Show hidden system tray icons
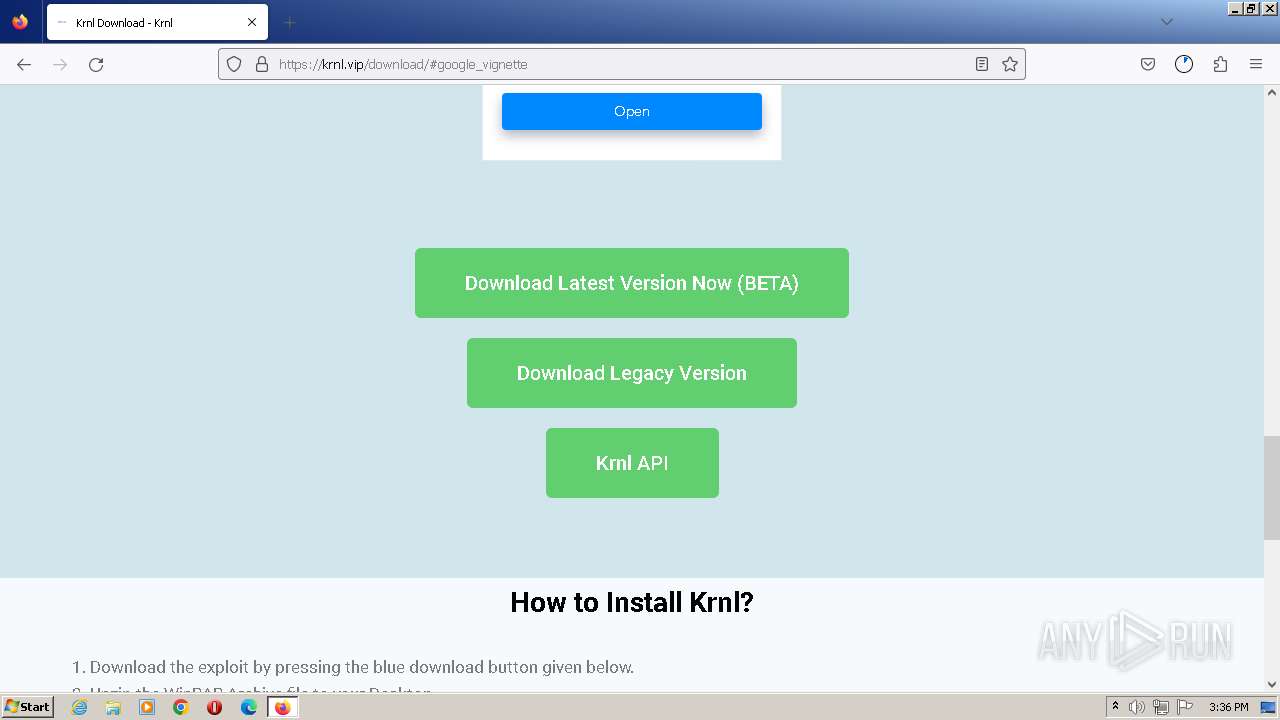 pos(1115,707)
